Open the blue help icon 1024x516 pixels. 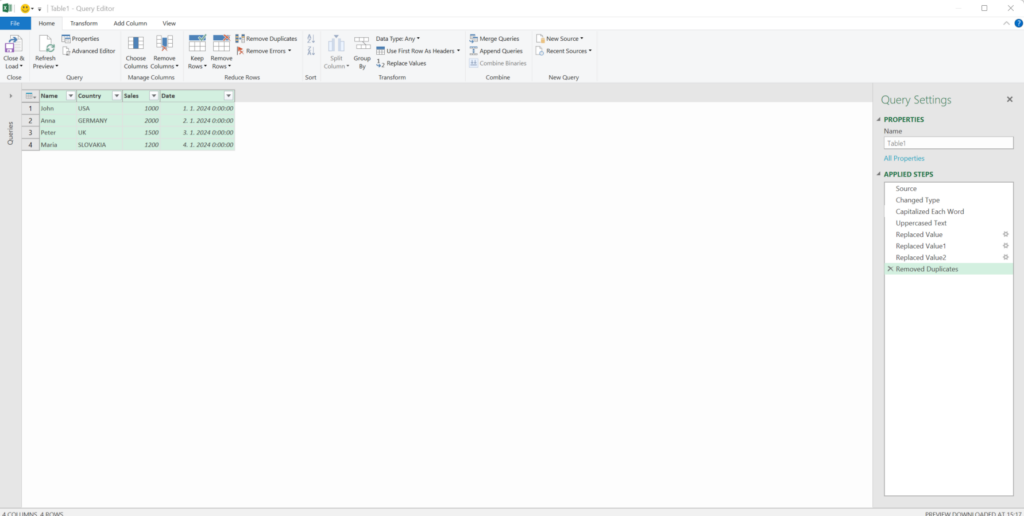tap(1018, 23)
